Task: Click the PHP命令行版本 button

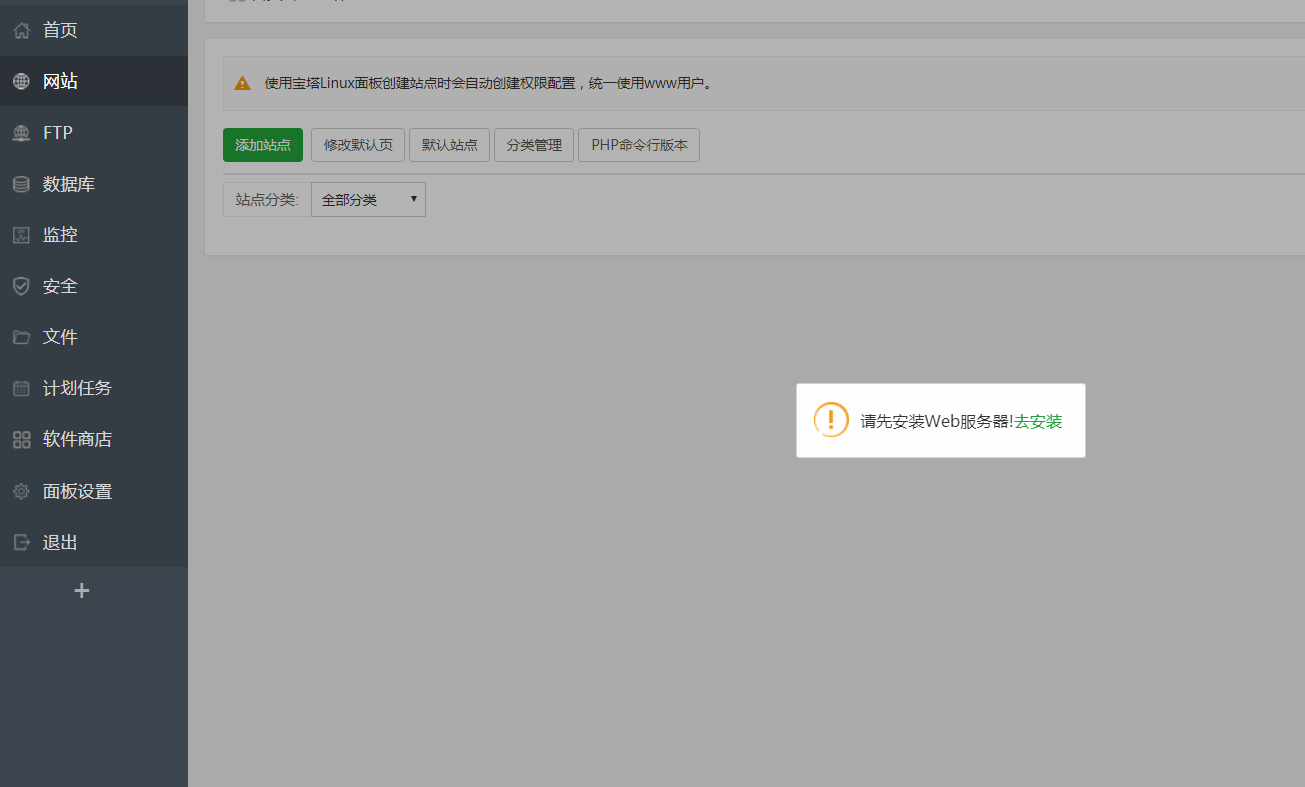Action: click(x=639, y=145)
